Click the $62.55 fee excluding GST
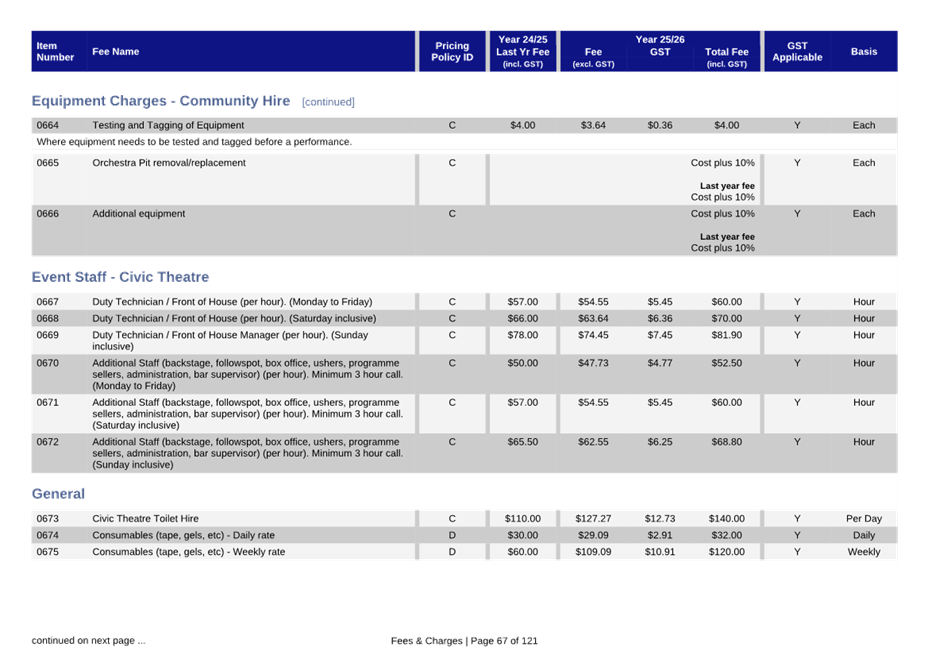 coord(593,442)
